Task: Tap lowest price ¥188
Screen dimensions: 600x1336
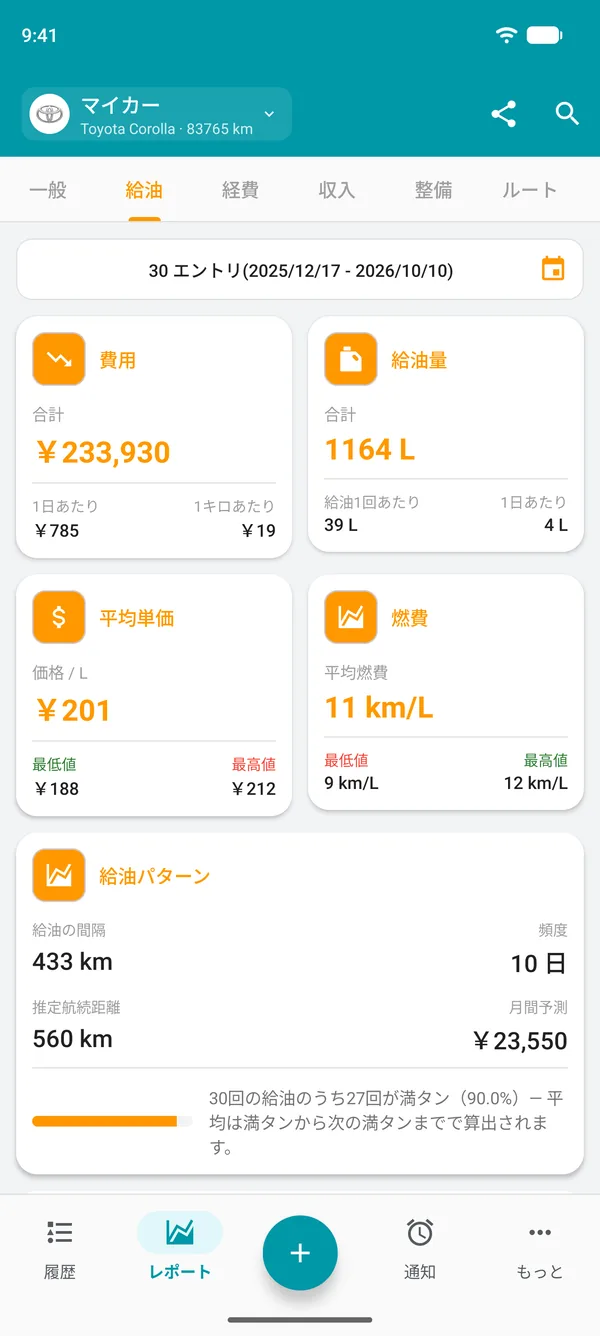Action: pos(56,788)
